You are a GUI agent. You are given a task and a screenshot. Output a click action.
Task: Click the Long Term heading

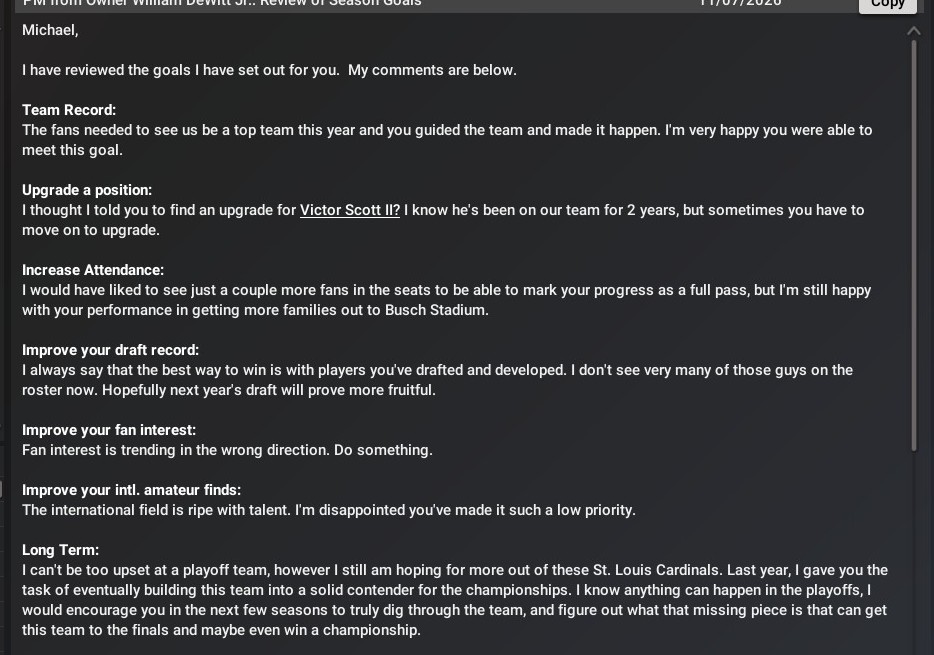click(60, 550)
